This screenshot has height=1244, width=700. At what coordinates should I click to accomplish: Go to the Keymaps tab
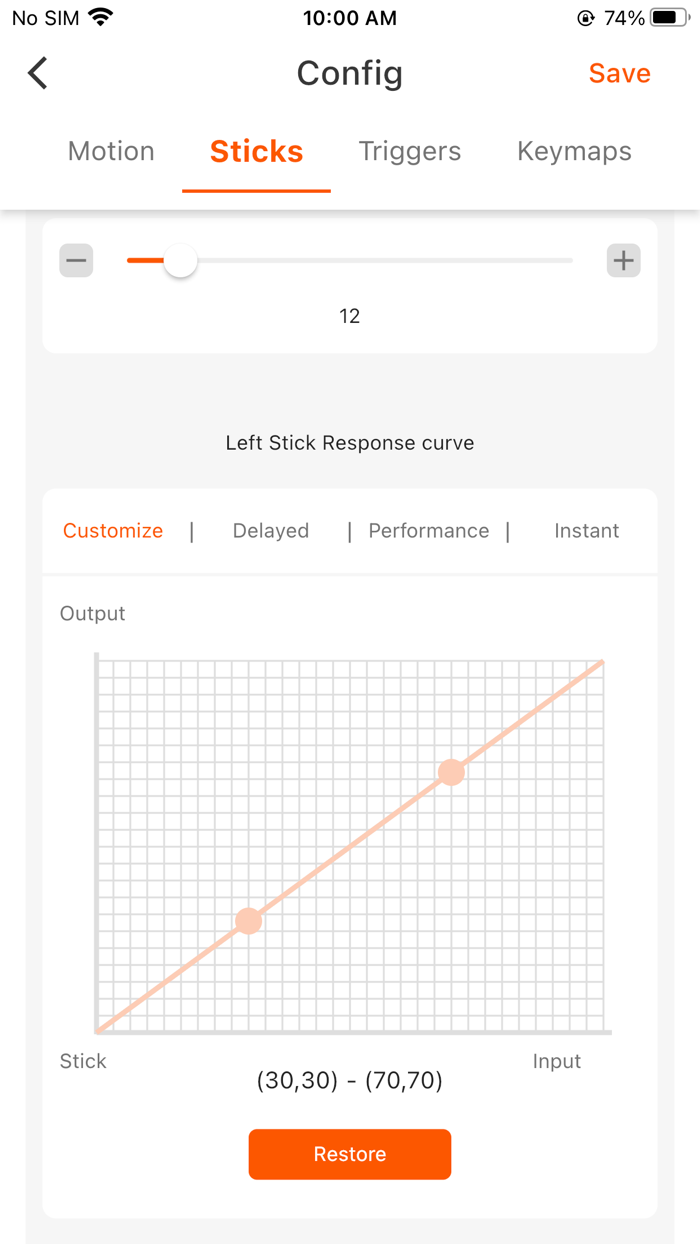[574, 151]
